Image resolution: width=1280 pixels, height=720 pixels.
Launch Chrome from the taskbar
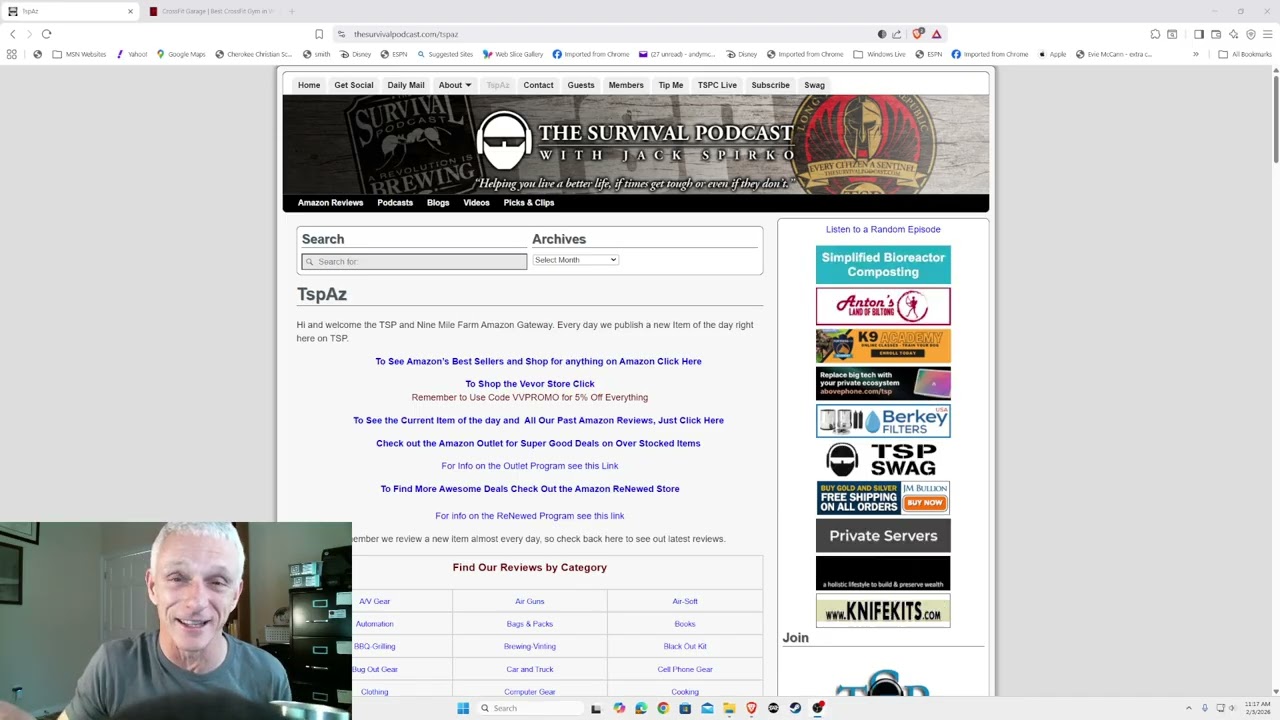coord(663,708)
